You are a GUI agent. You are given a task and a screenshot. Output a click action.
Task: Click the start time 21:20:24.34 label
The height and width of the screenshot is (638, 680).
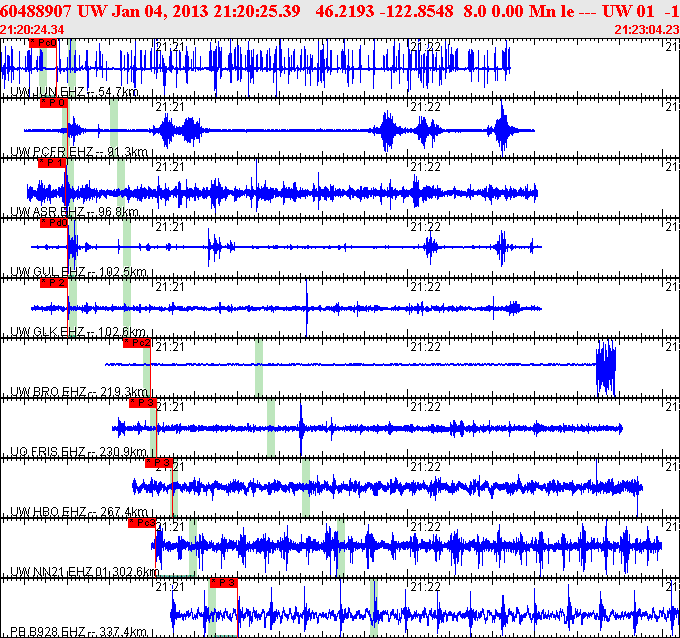[x=33, y=29]
